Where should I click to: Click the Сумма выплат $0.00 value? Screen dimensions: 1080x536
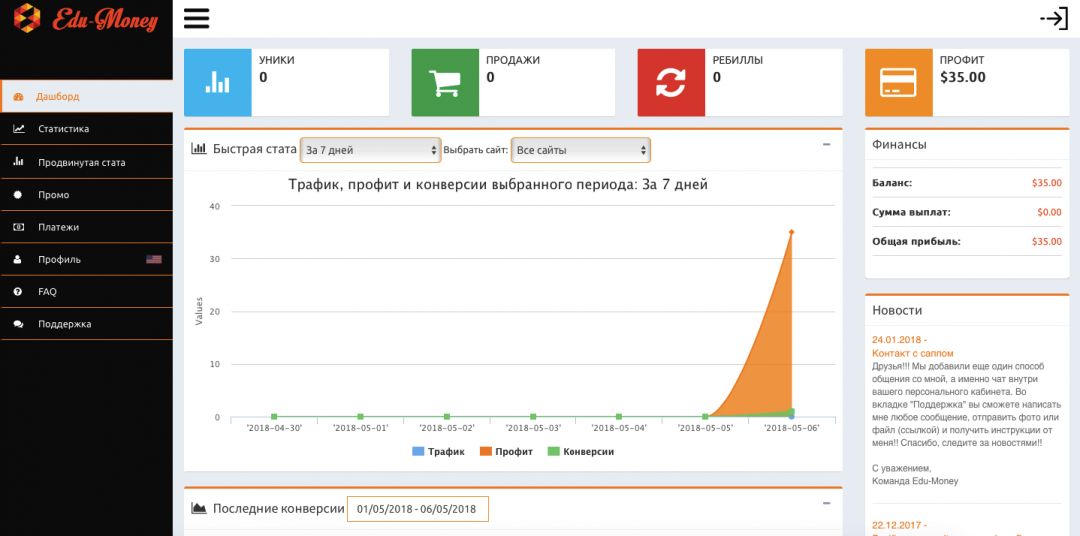(x=1049, y=212)
